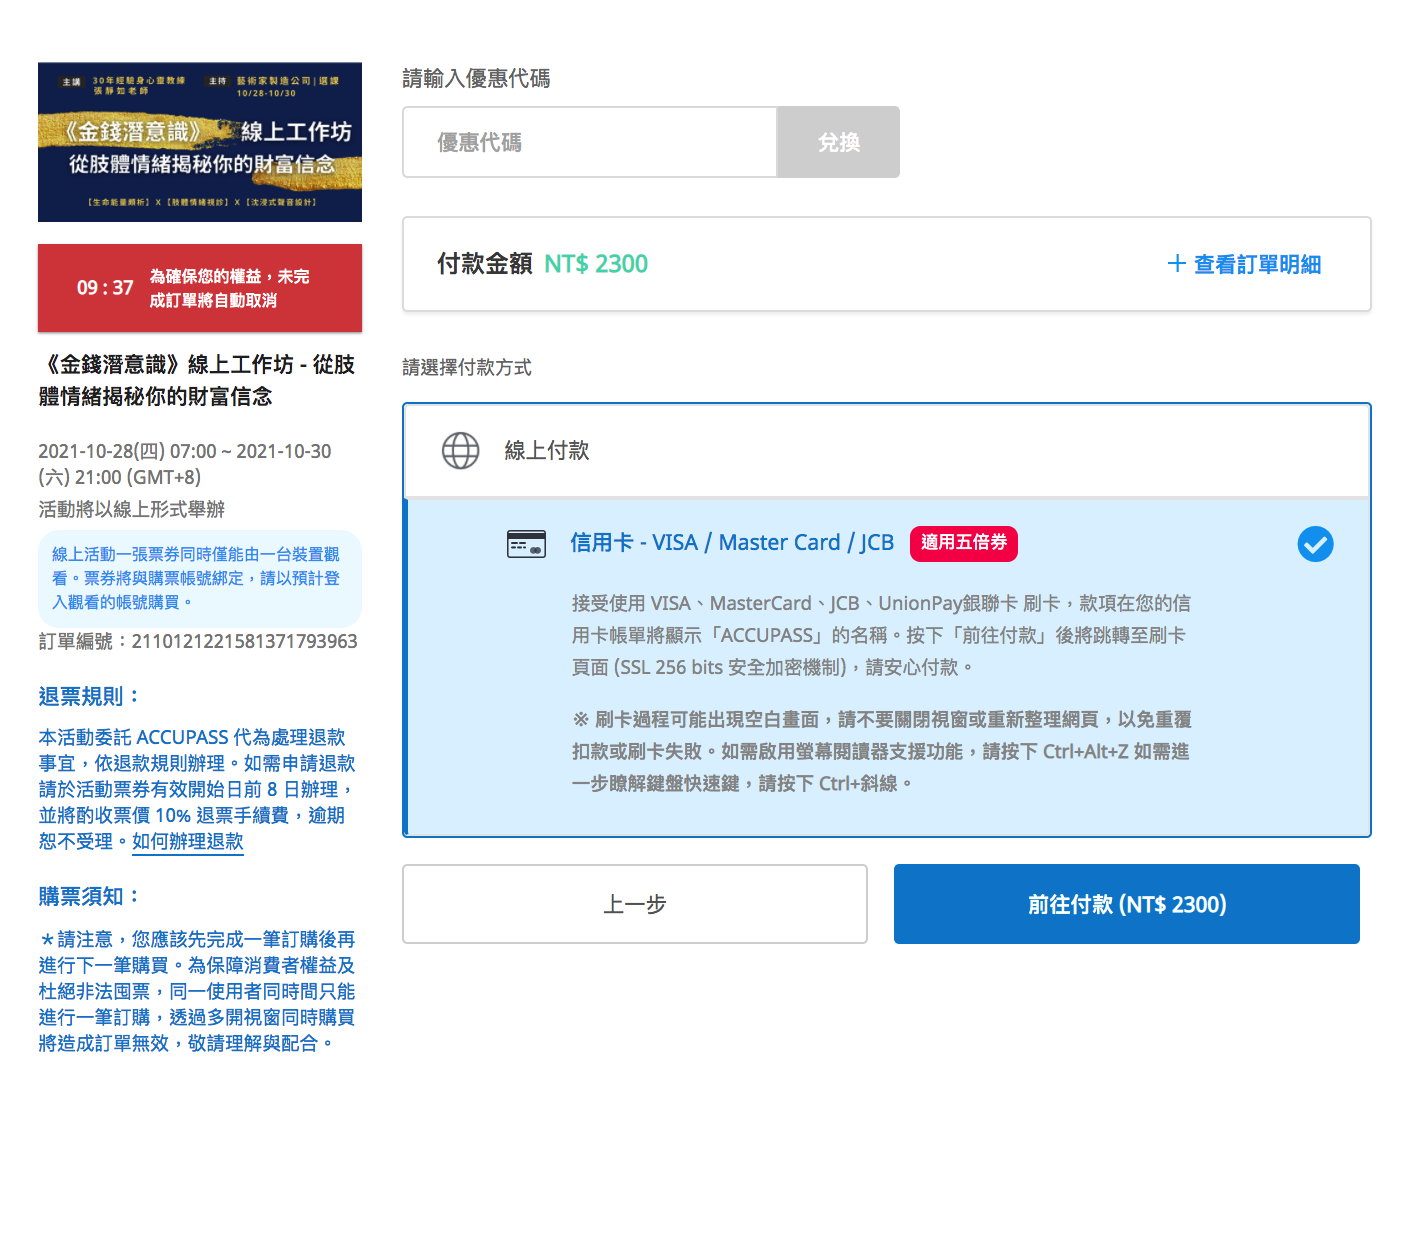Click the plus icon beside 查看訂單明細

point(1176,264)
